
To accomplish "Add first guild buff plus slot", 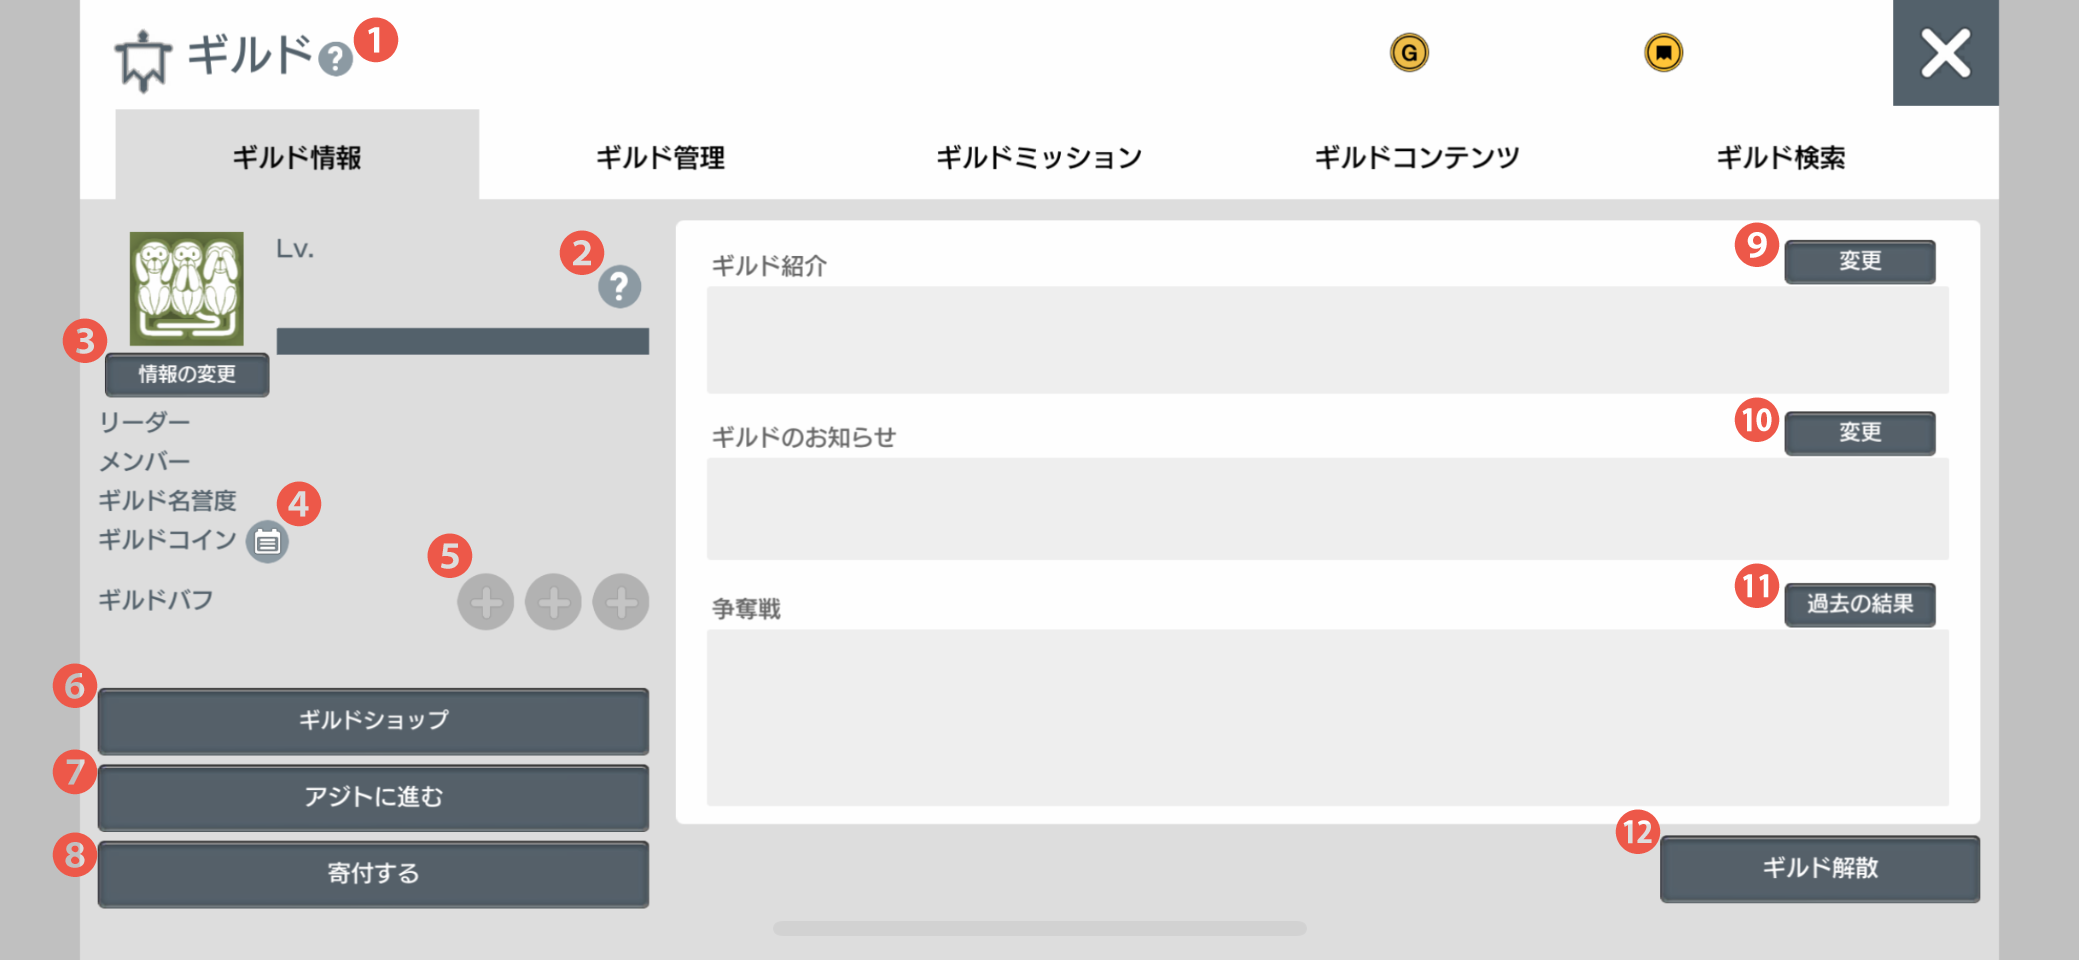I will [486, 602].
